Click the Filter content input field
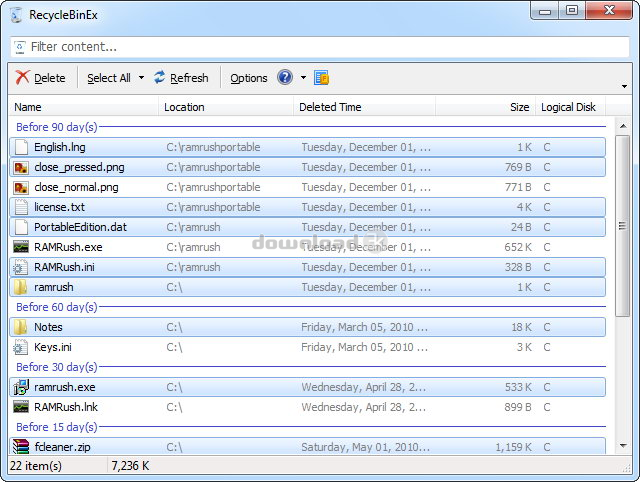This screenshot has height=482, width=640. pos(320,47)
